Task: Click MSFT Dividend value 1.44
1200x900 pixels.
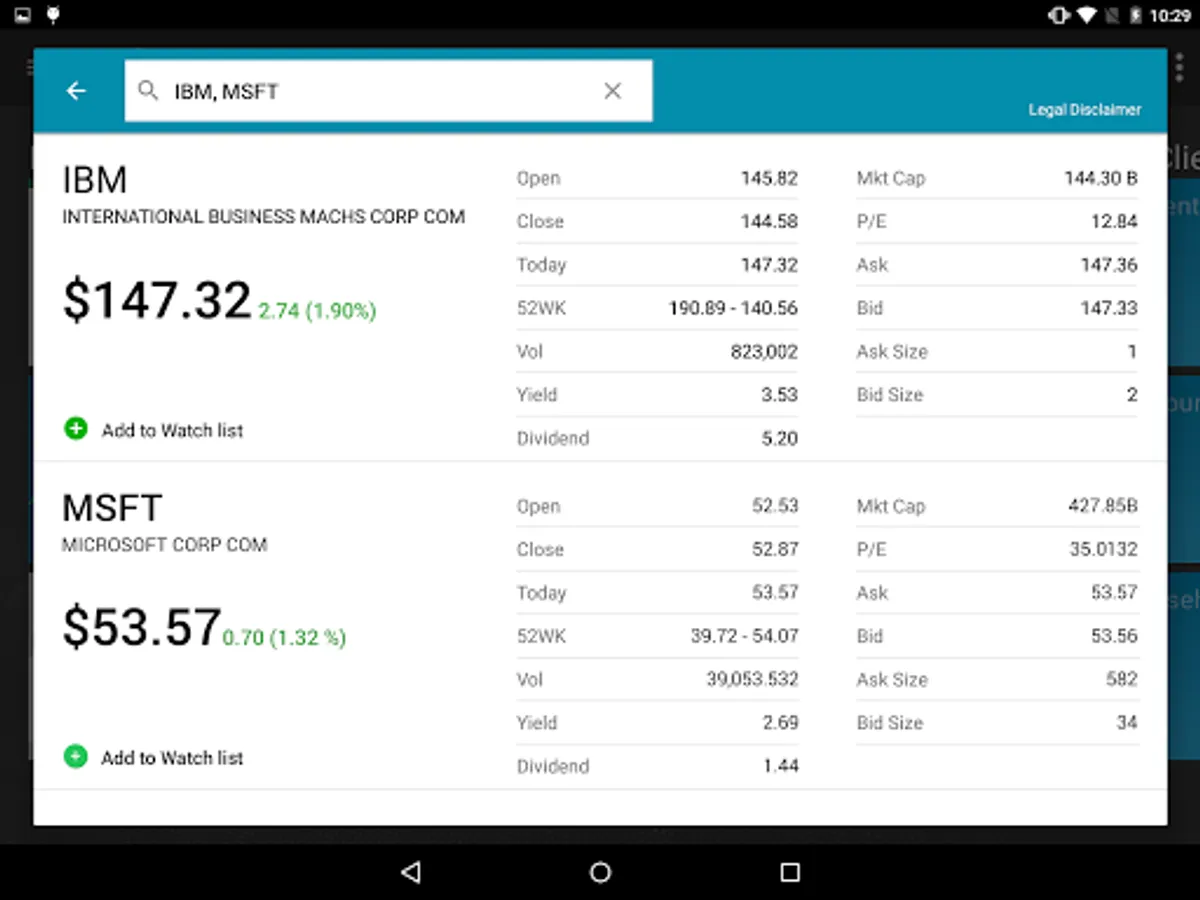Action: click(x=780, y=766)
